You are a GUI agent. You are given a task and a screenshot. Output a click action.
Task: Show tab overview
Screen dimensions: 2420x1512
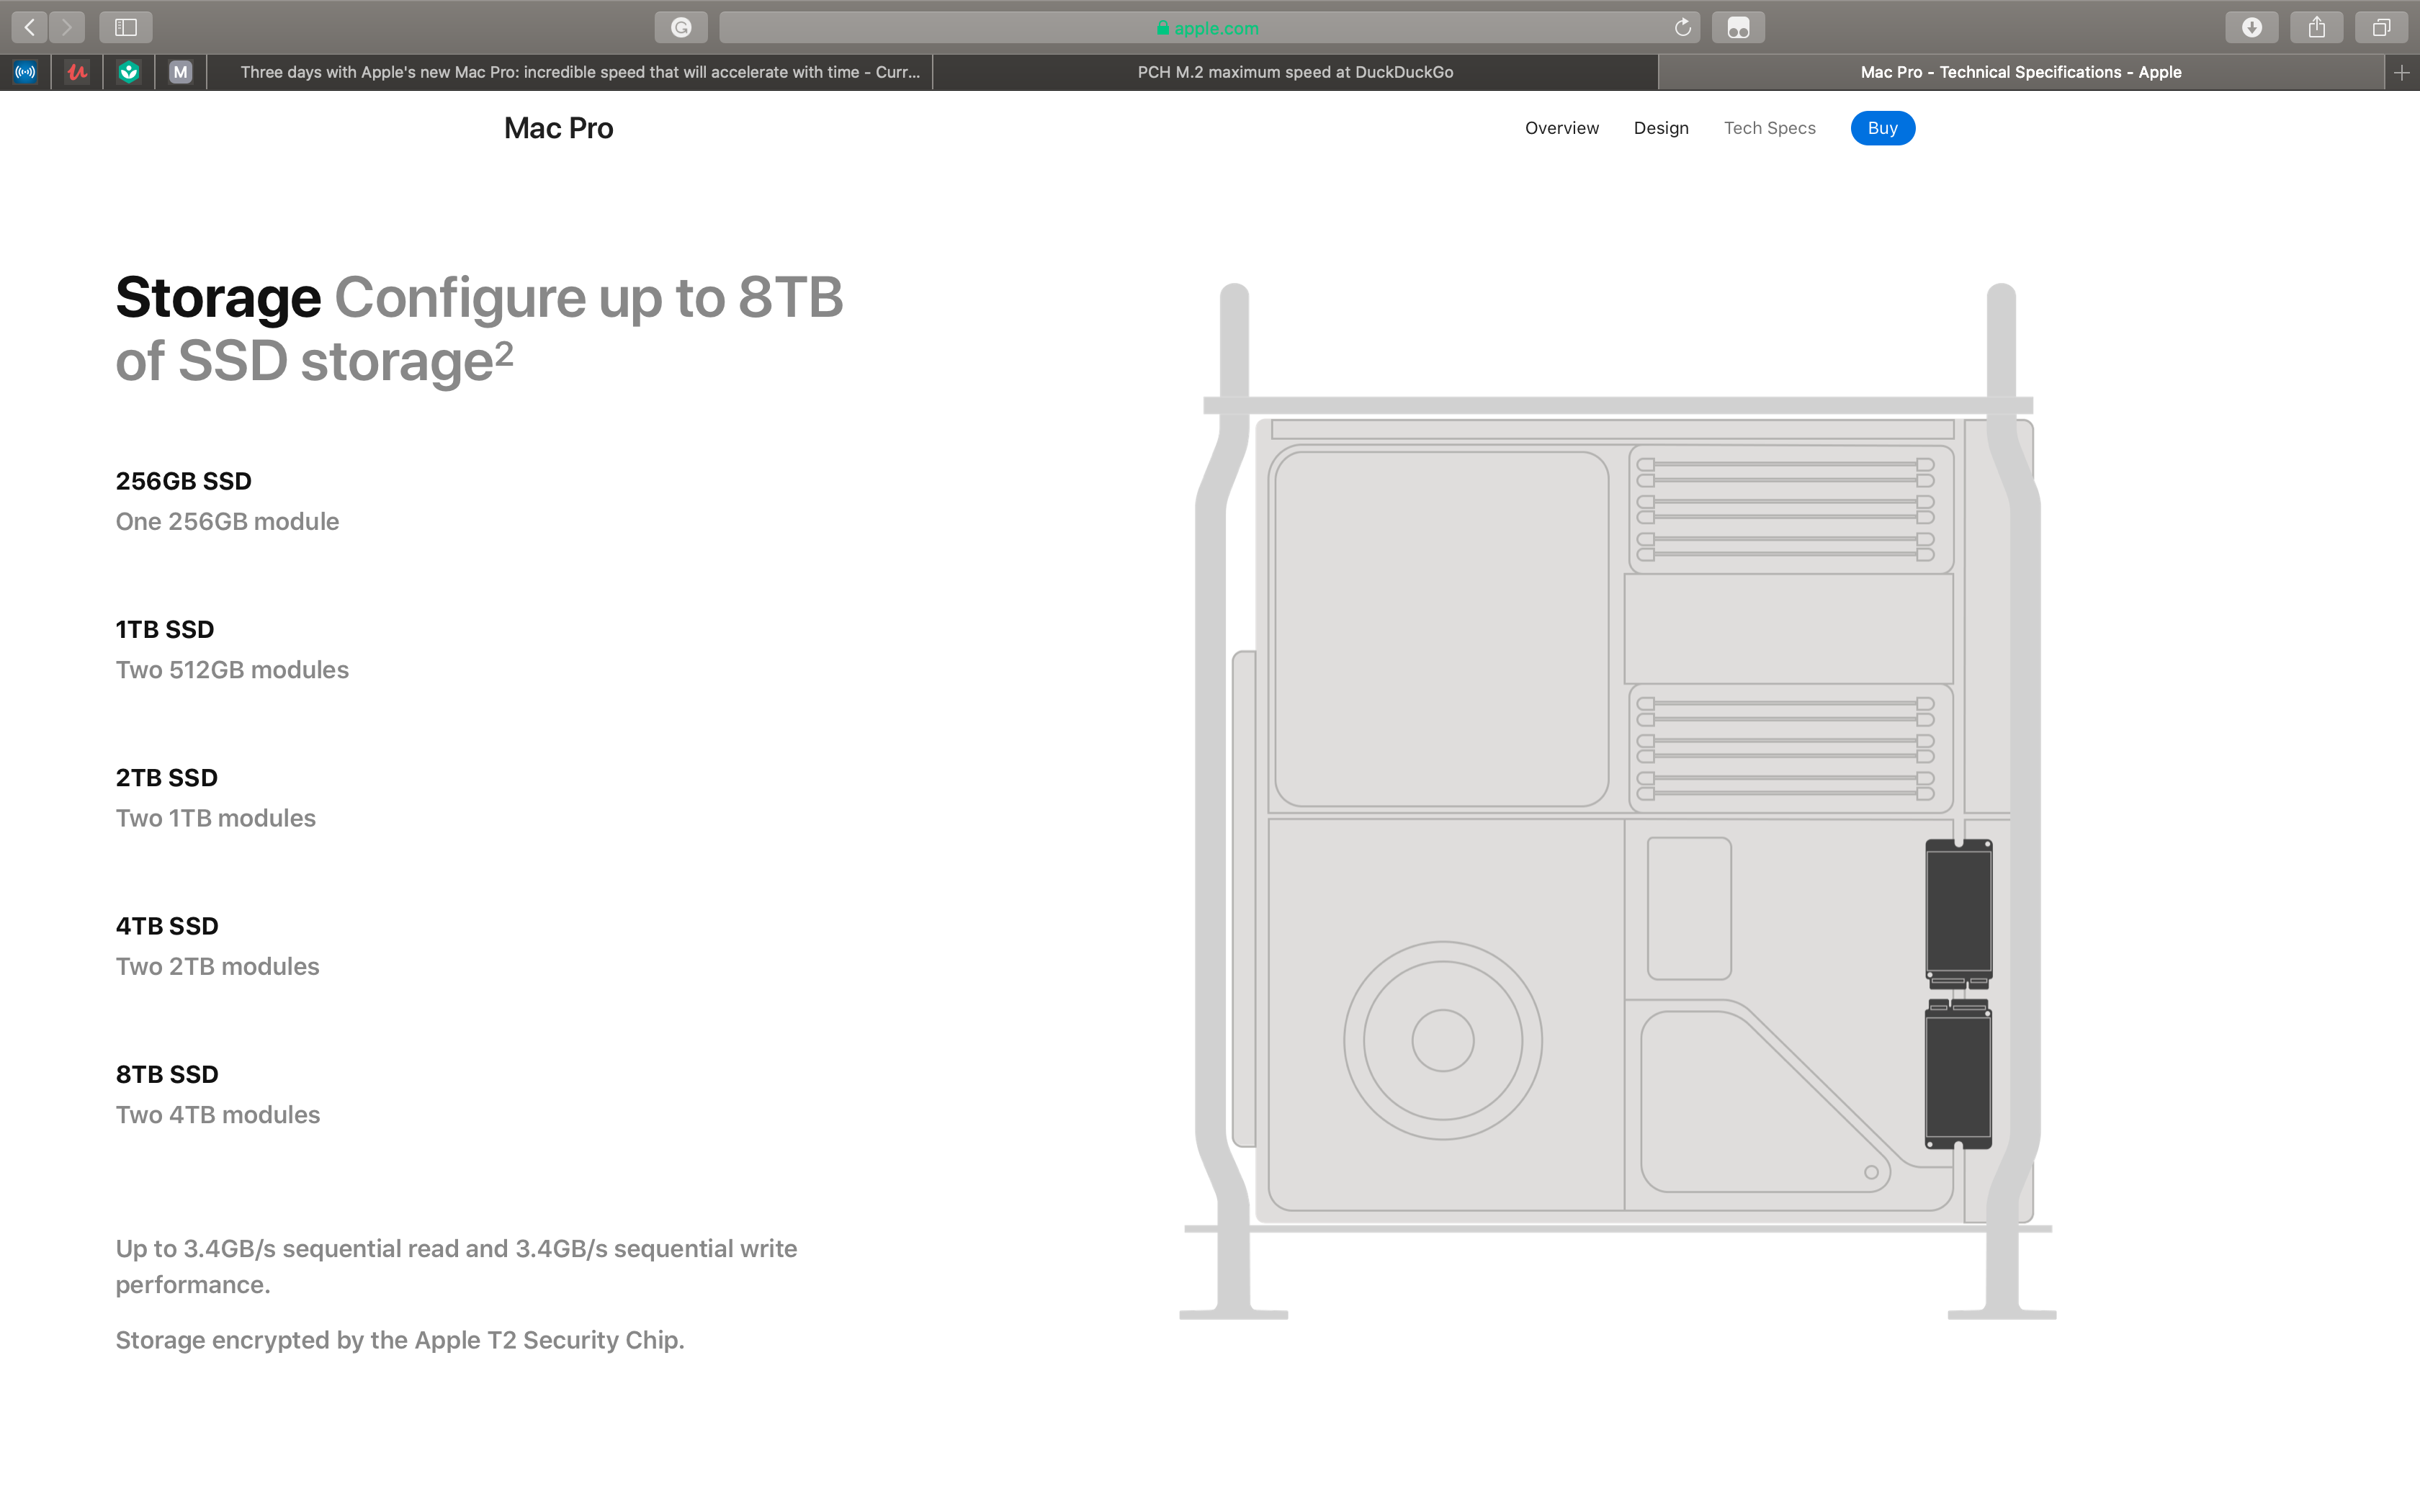2381,27
